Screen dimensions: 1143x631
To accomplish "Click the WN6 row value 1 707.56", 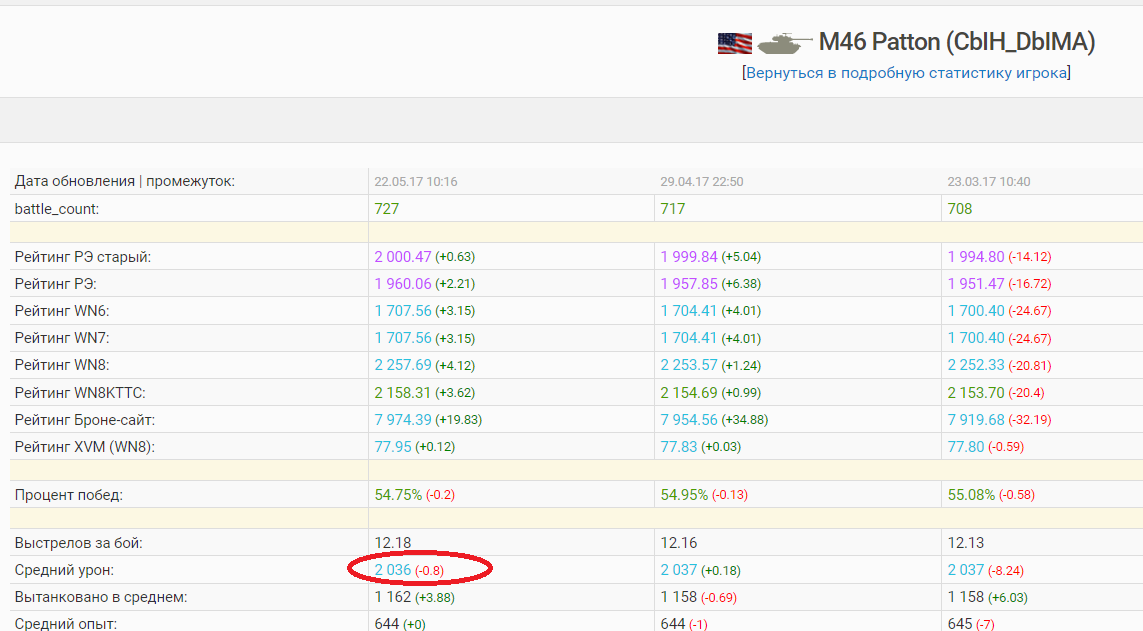I will (403, 310).
